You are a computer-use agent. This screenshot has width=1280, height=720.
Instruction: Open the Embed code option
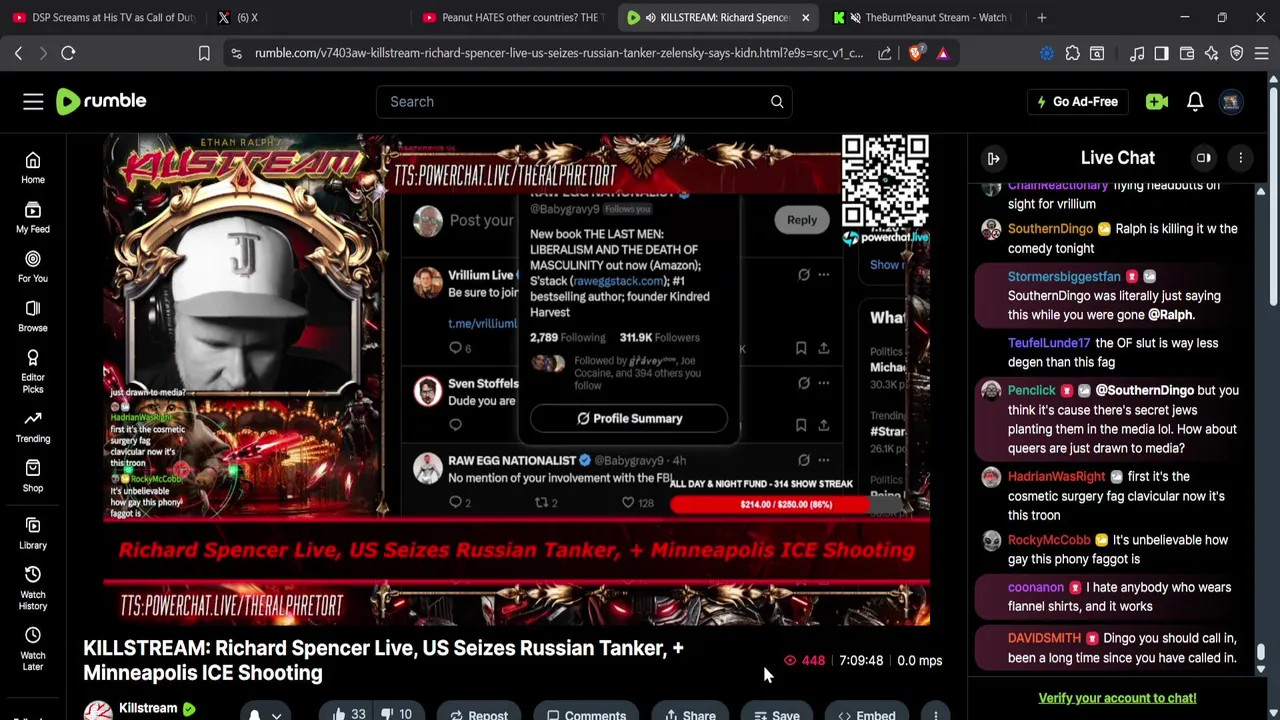click(x=866, y=714)
